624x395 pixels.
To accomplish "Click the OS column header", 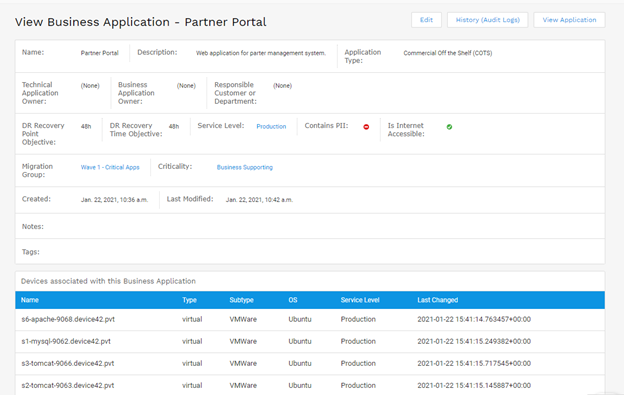I will click(293, 300).
